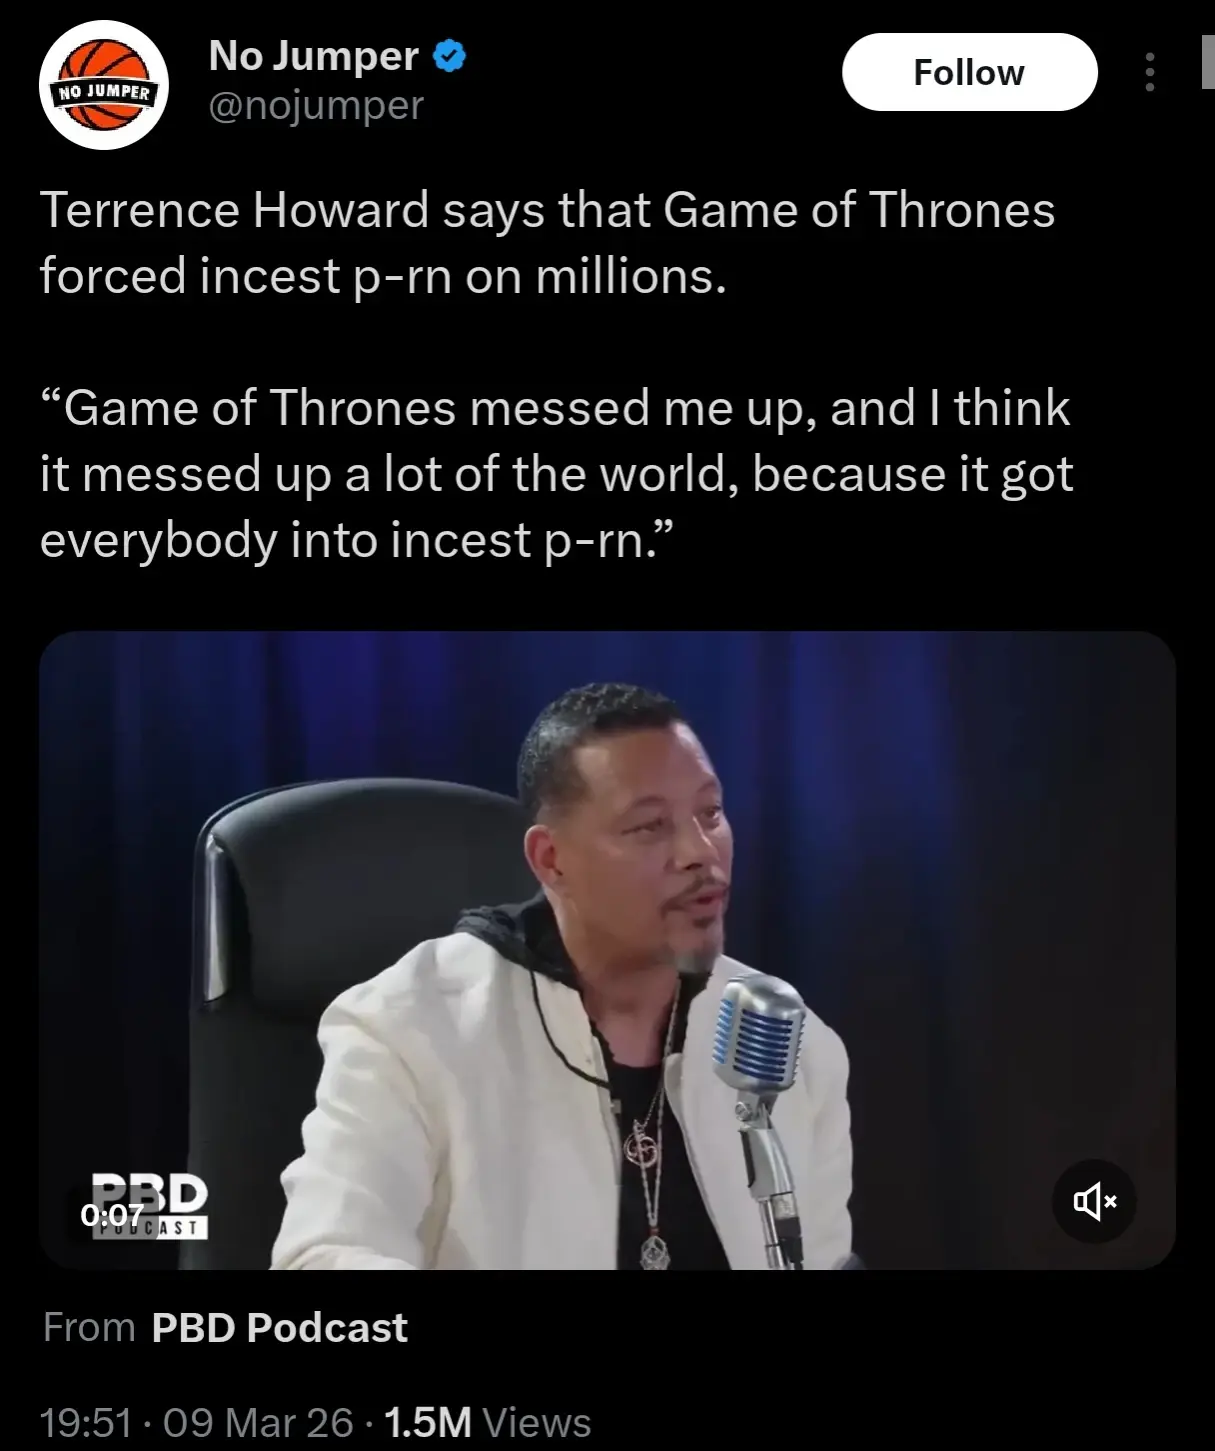This screenshot has width=1215, height=1451.
Task: Click the vintage microphone in the video frame
Action: [x=760, y=1100]
